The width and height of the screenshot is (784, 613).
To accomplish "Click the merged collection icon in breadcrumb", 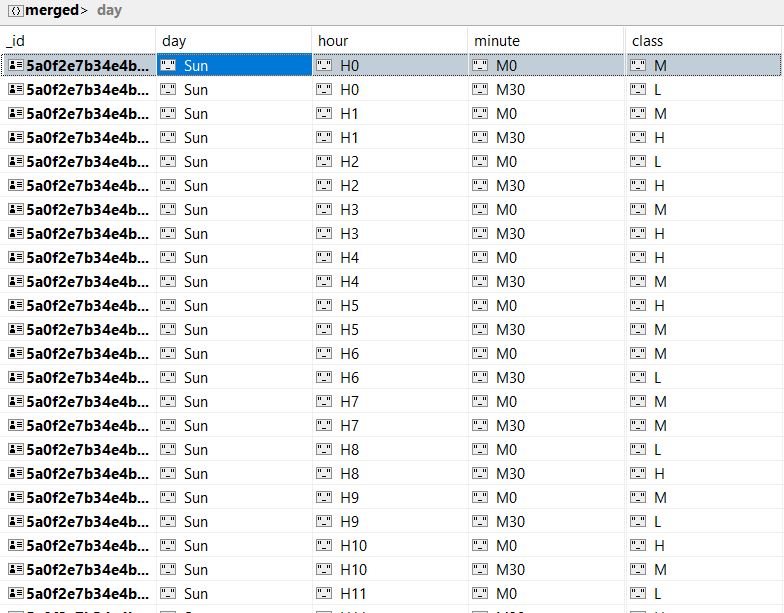I will point(16,10).
